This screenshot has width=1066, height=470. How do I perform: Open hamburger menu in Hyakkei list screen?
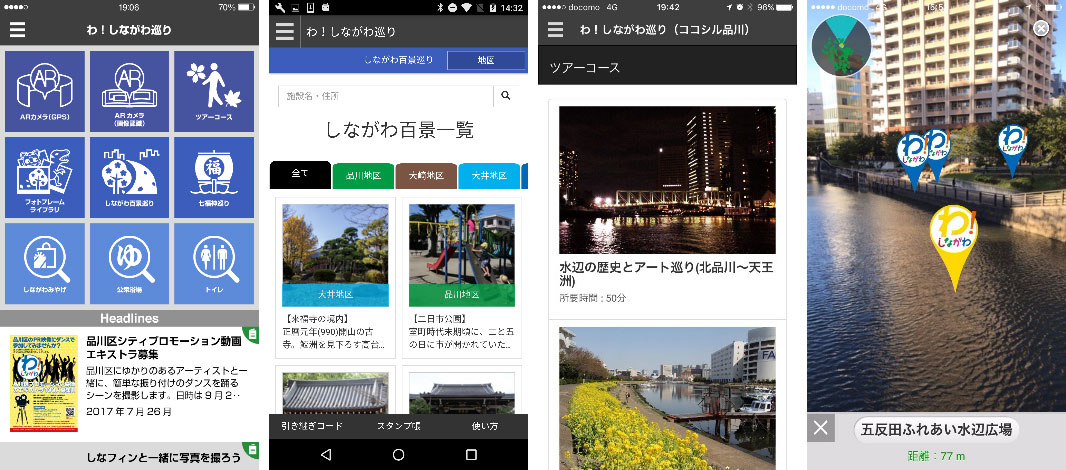tap(285, 31)
